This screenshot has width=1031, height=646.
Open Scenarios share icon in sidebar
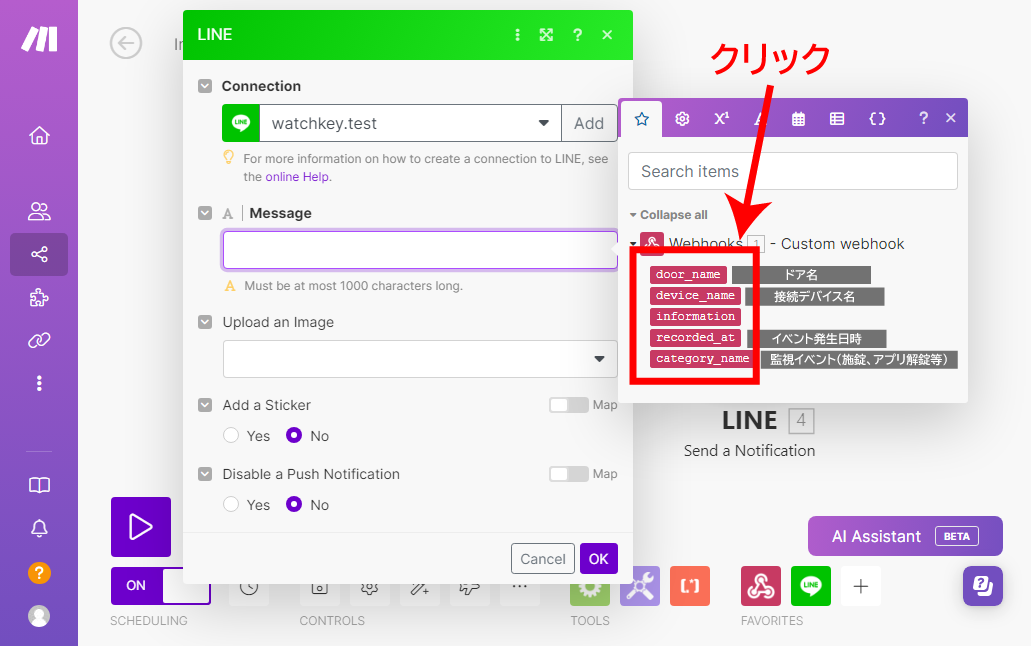tap(39, 254)
